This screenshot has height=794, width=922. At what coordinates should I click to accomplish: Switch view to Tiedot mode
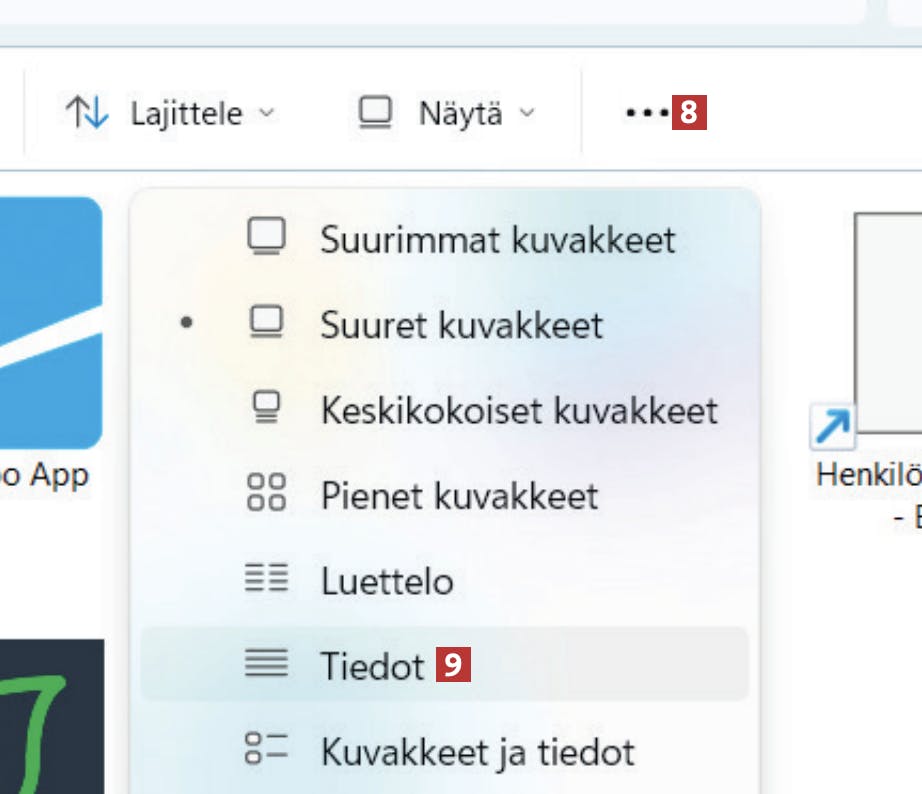point(370,666)
